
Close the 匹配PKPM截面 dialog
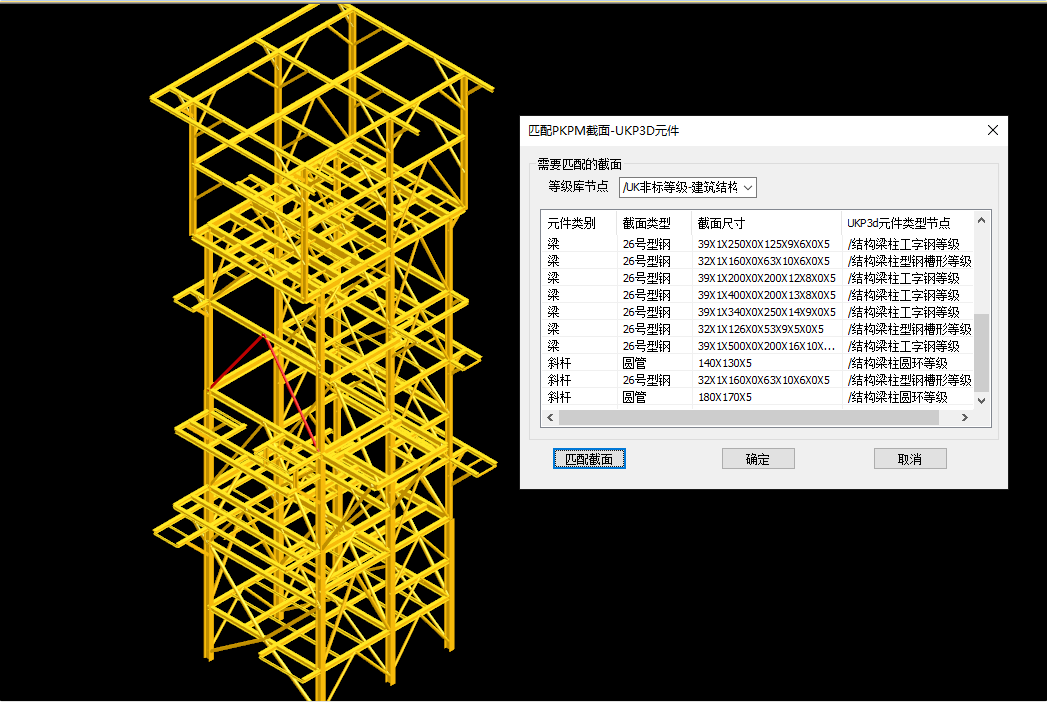pyautogui.click(x=992, y=130)
